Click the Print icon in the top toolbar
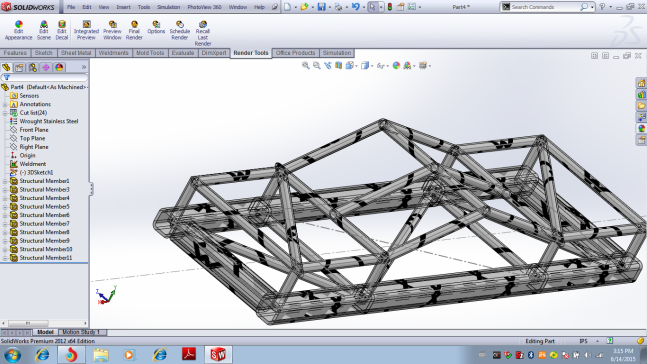 (338, 7)
